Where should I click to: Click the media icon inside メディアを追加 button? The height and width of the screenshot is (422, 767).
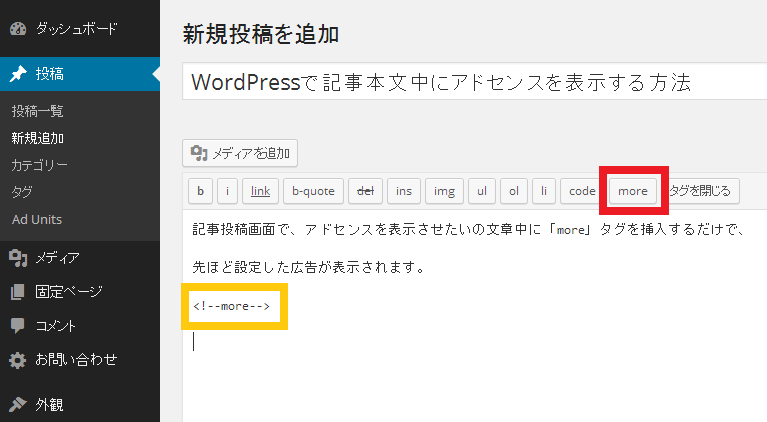click(199, 153)
